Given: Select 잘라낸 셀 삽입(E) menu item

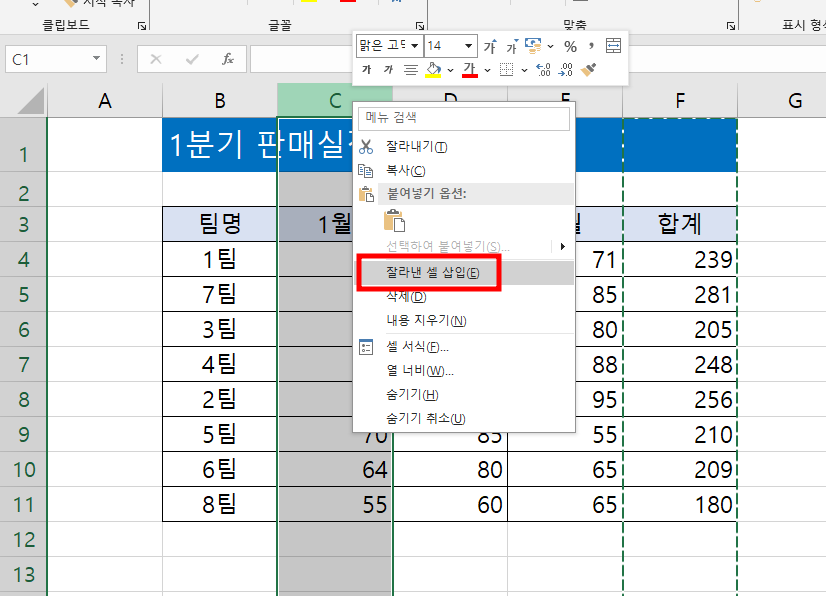Looking at the screenshot, I should pyautogui.click(x=464, y=272).
